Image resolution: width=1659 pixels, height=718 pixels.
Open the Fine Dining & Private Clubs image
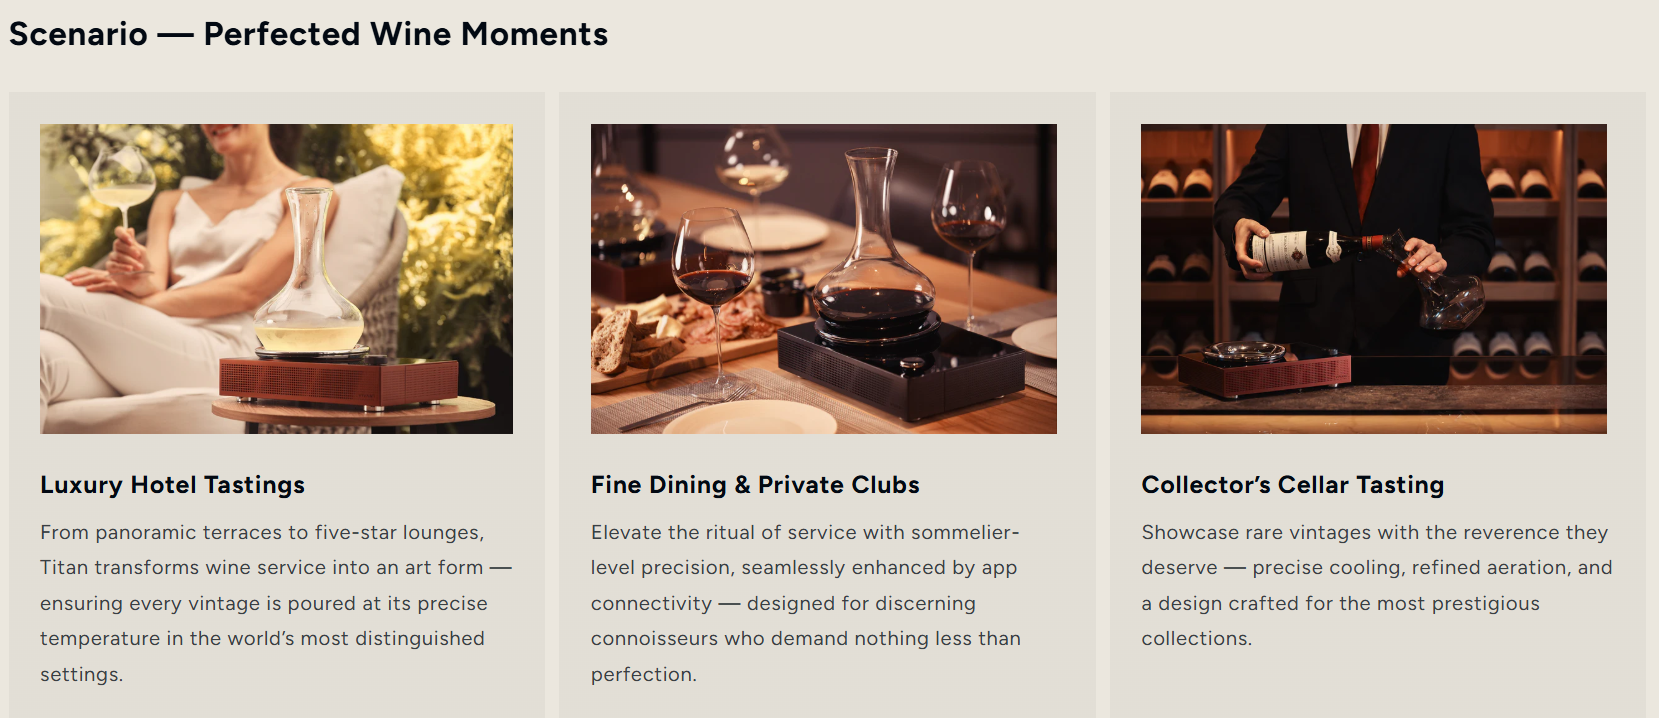coord(823,278)
